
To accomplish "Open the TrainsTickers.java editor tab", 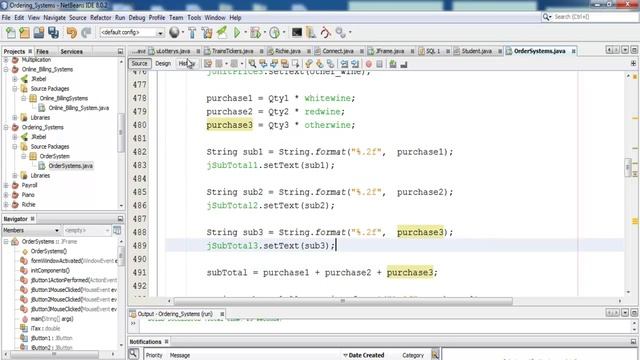I will tap(233, 51).
